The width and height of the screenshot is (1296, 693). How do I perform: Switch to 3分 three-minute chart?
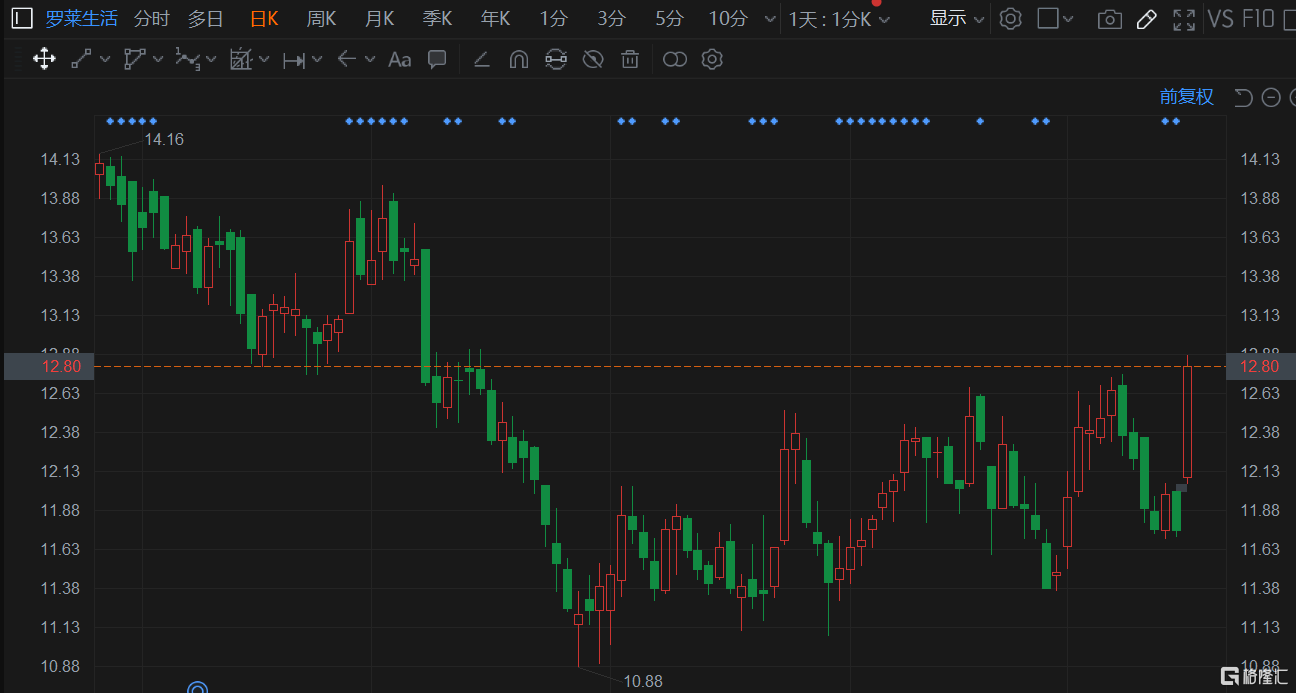point(611,19)
